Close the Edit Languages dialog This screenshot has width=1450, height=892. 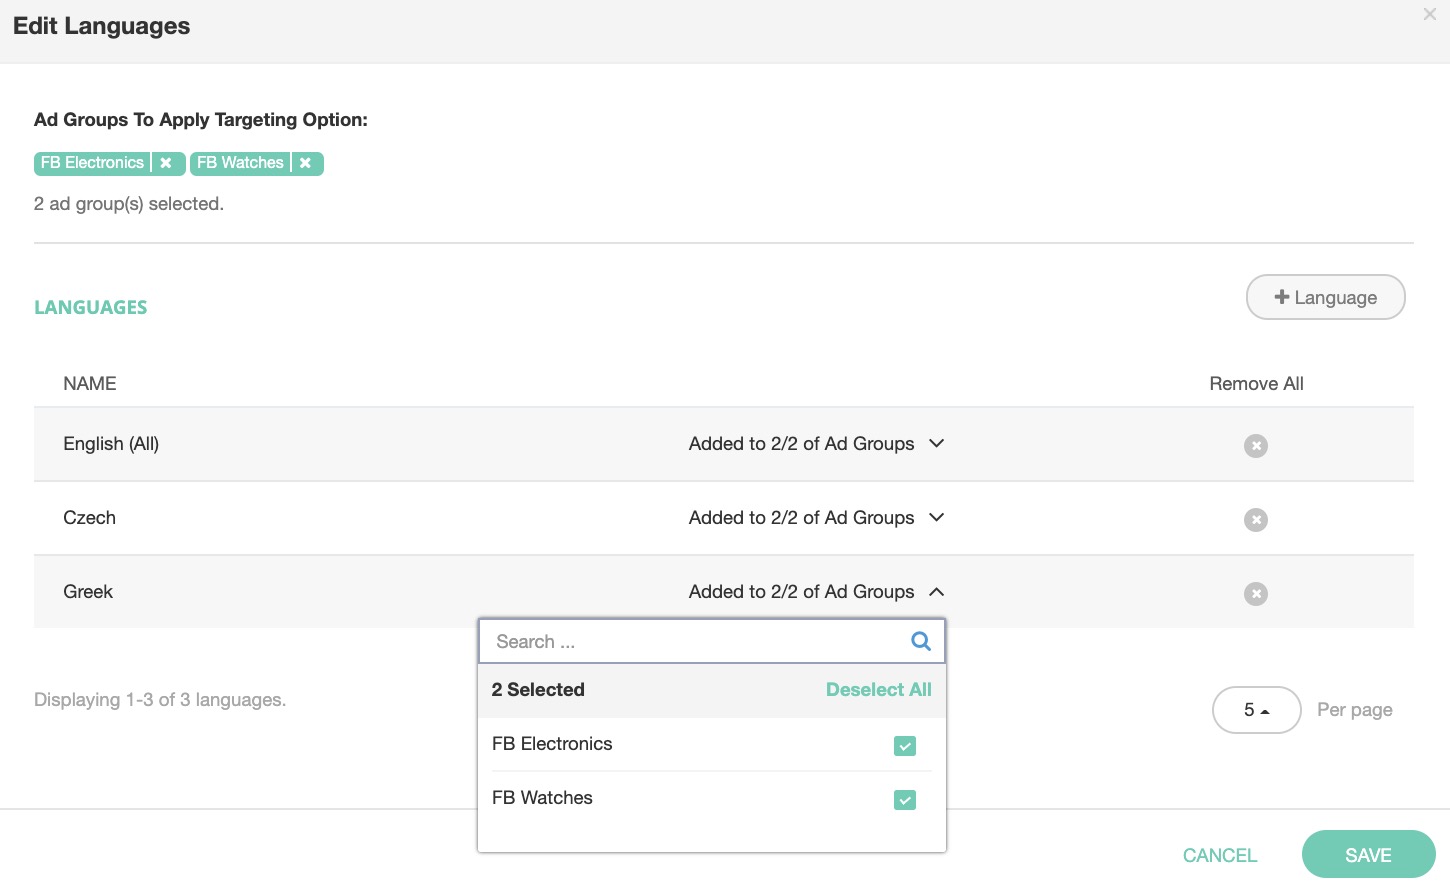(1429, 15)
